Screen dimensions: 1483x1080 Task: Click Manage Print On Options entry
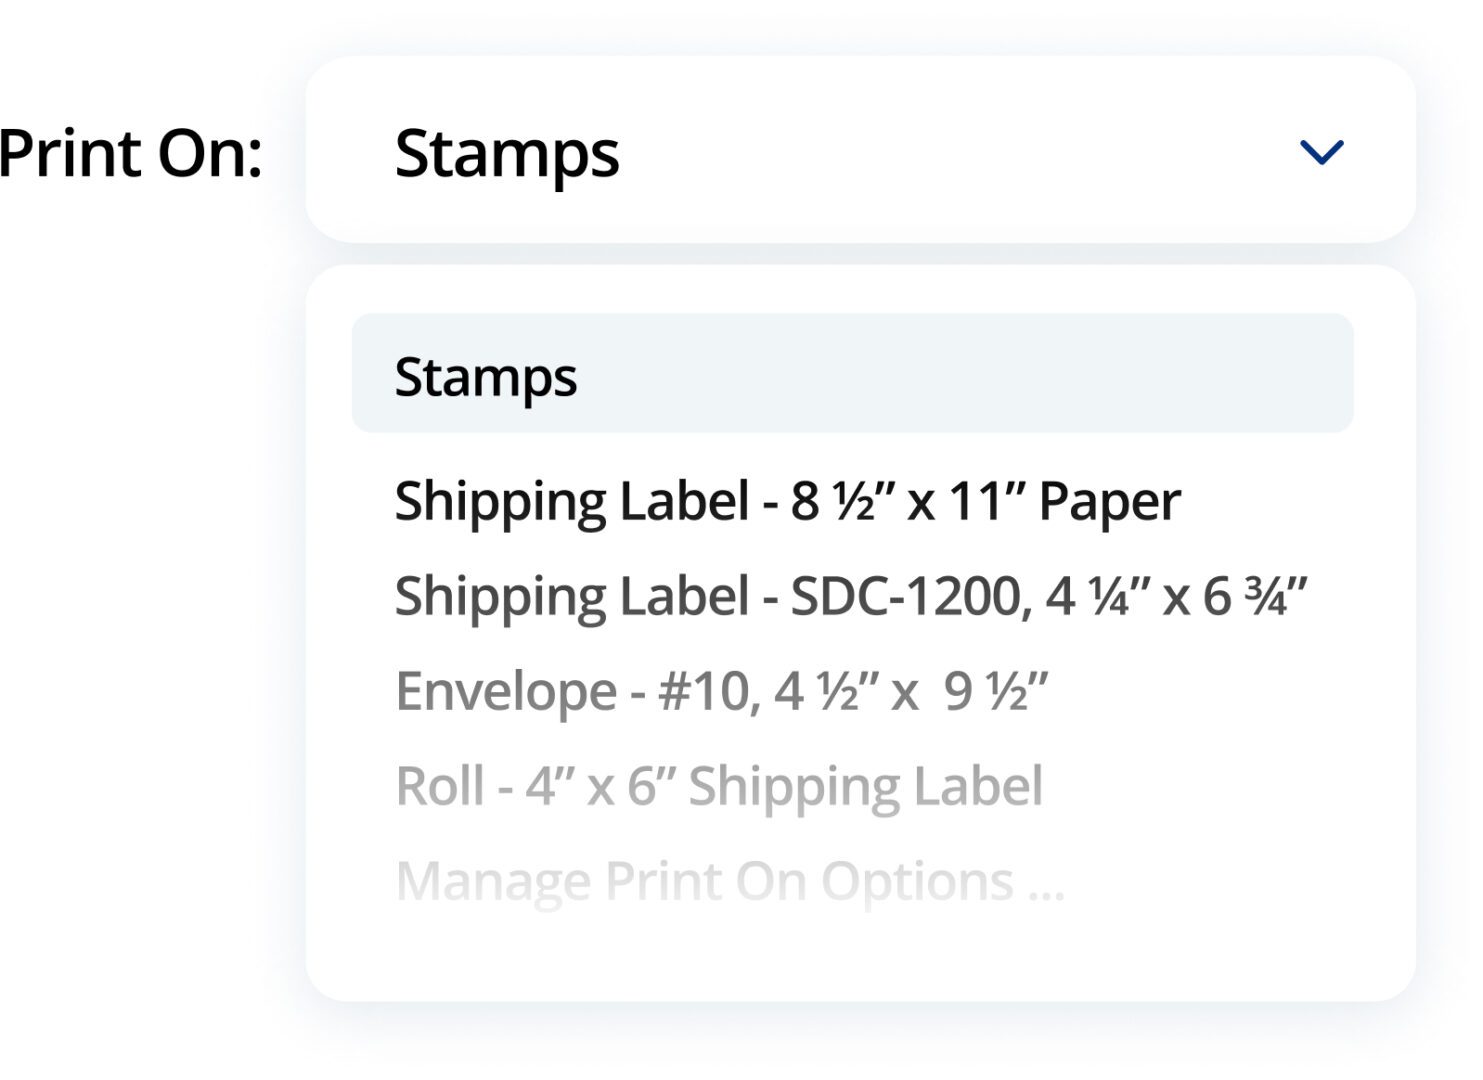pyautogui.click(x=728, y=880)
